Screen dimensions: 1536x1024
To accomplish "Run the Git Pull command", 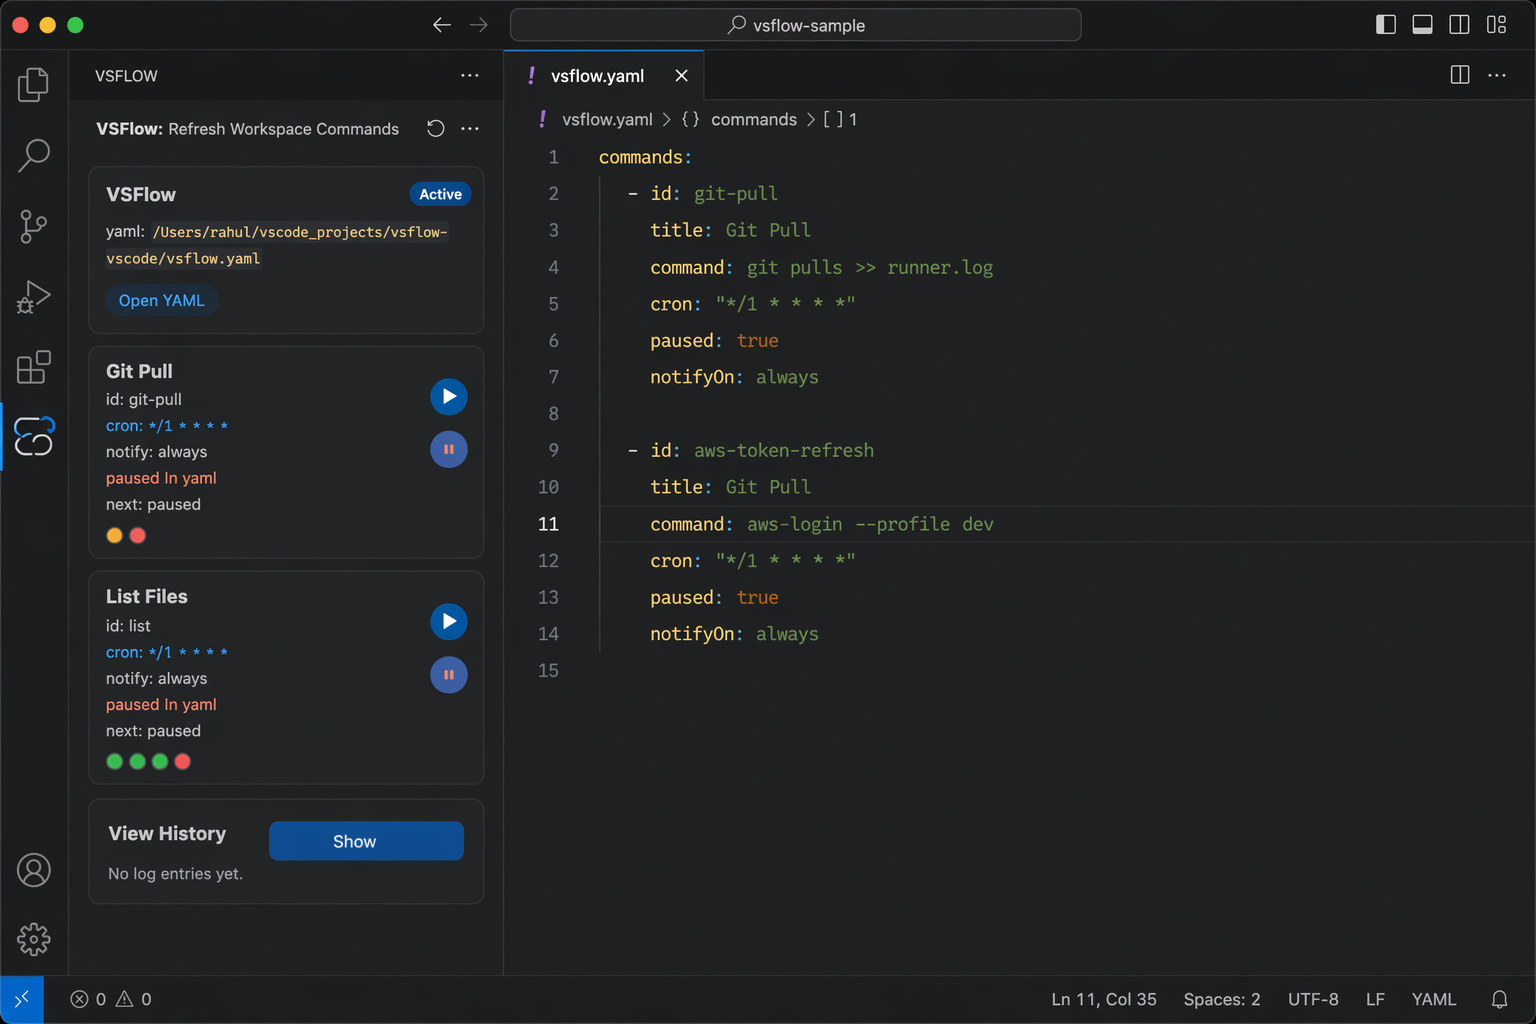I will coord(448,396).
